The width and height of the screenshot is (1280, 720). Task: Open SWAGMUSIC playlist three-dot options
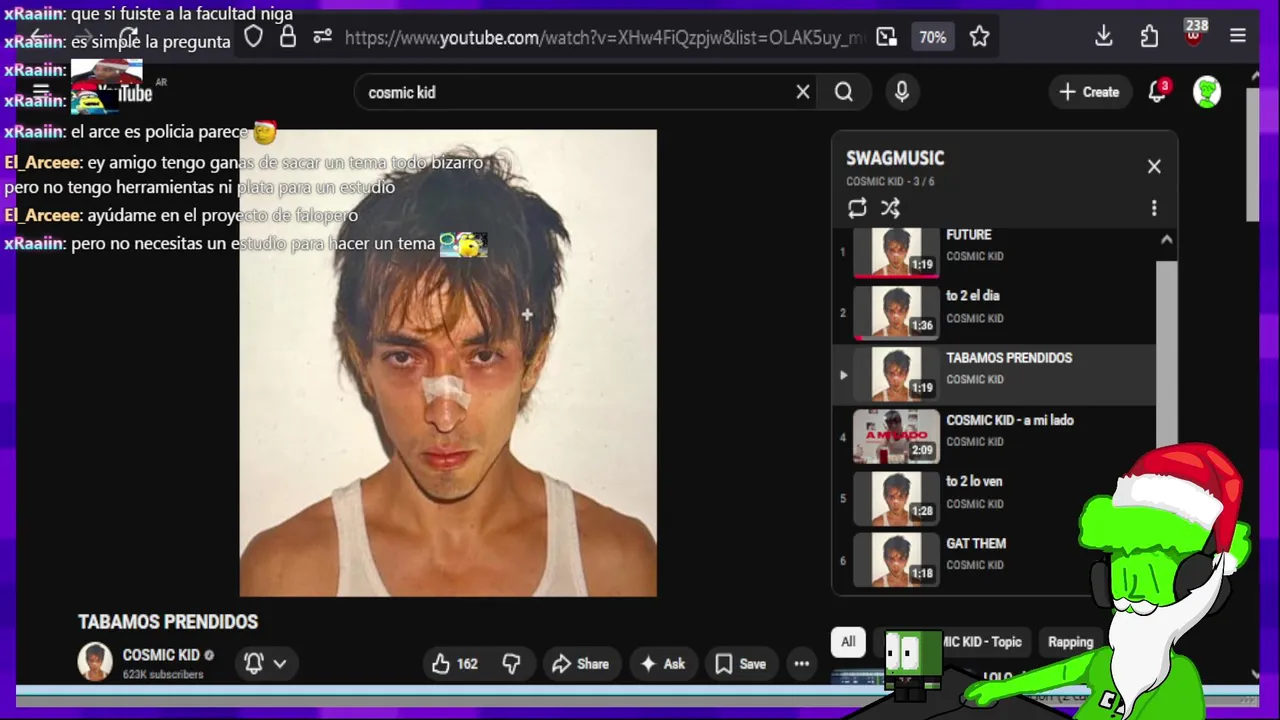click(1154, 208)
